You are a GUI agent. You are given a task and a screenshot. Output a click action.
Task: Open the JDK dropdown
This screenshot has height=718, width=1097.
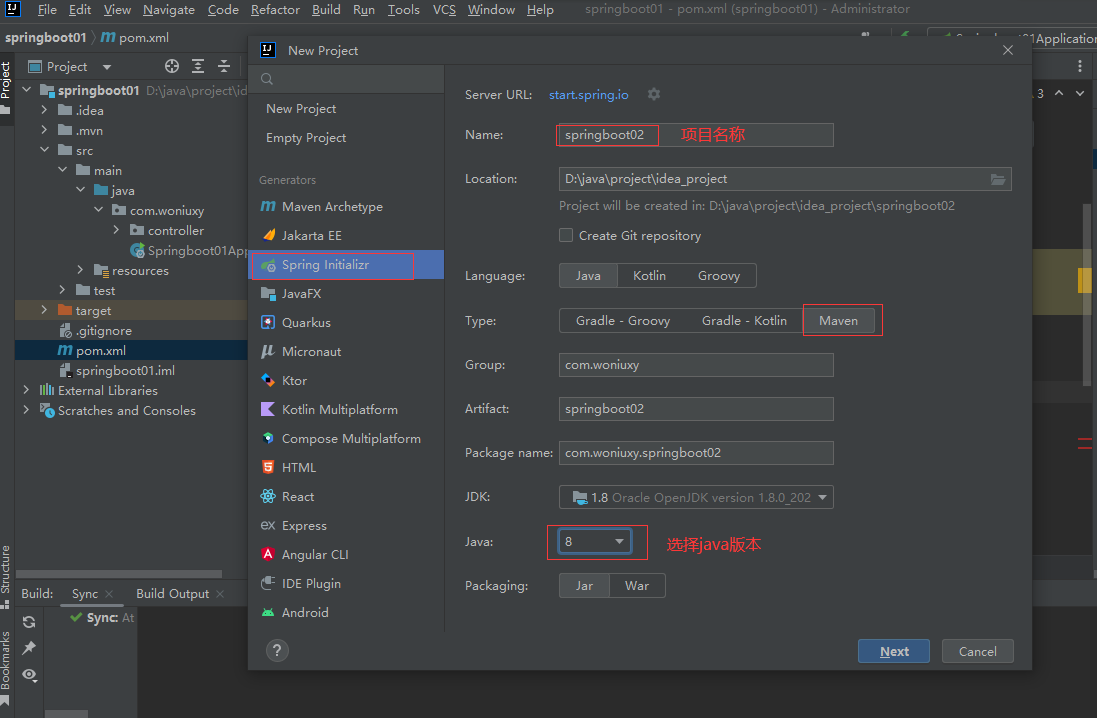pos(696,498)
